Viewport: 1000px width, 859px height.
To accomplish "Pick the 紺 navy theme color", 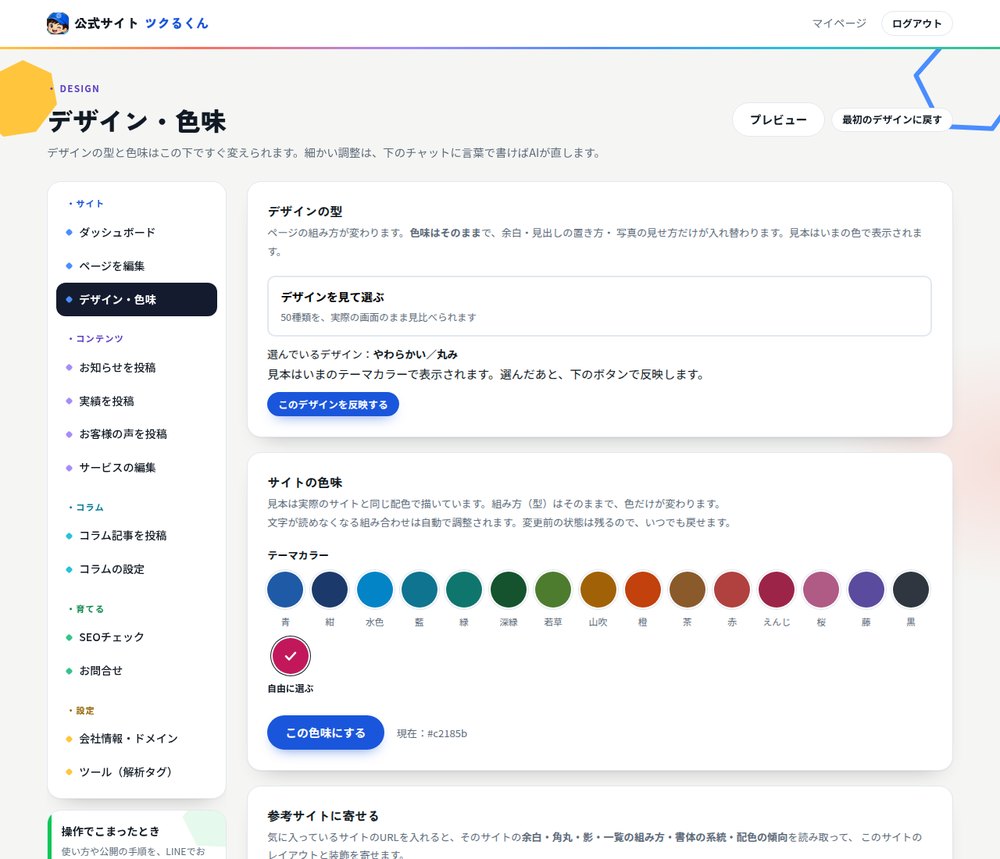I will coord(330,589).
